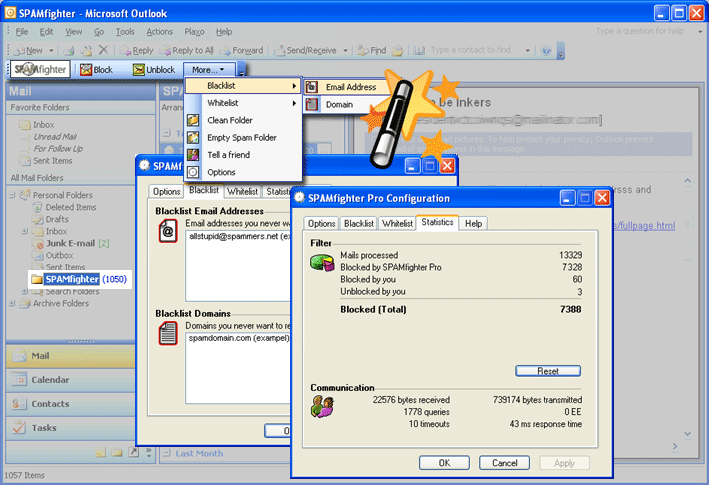709x485 pixels.
Task: Select Blacklist tab in back SPAMfighter window
Action: pyautogui.click(x=204, y=190)
